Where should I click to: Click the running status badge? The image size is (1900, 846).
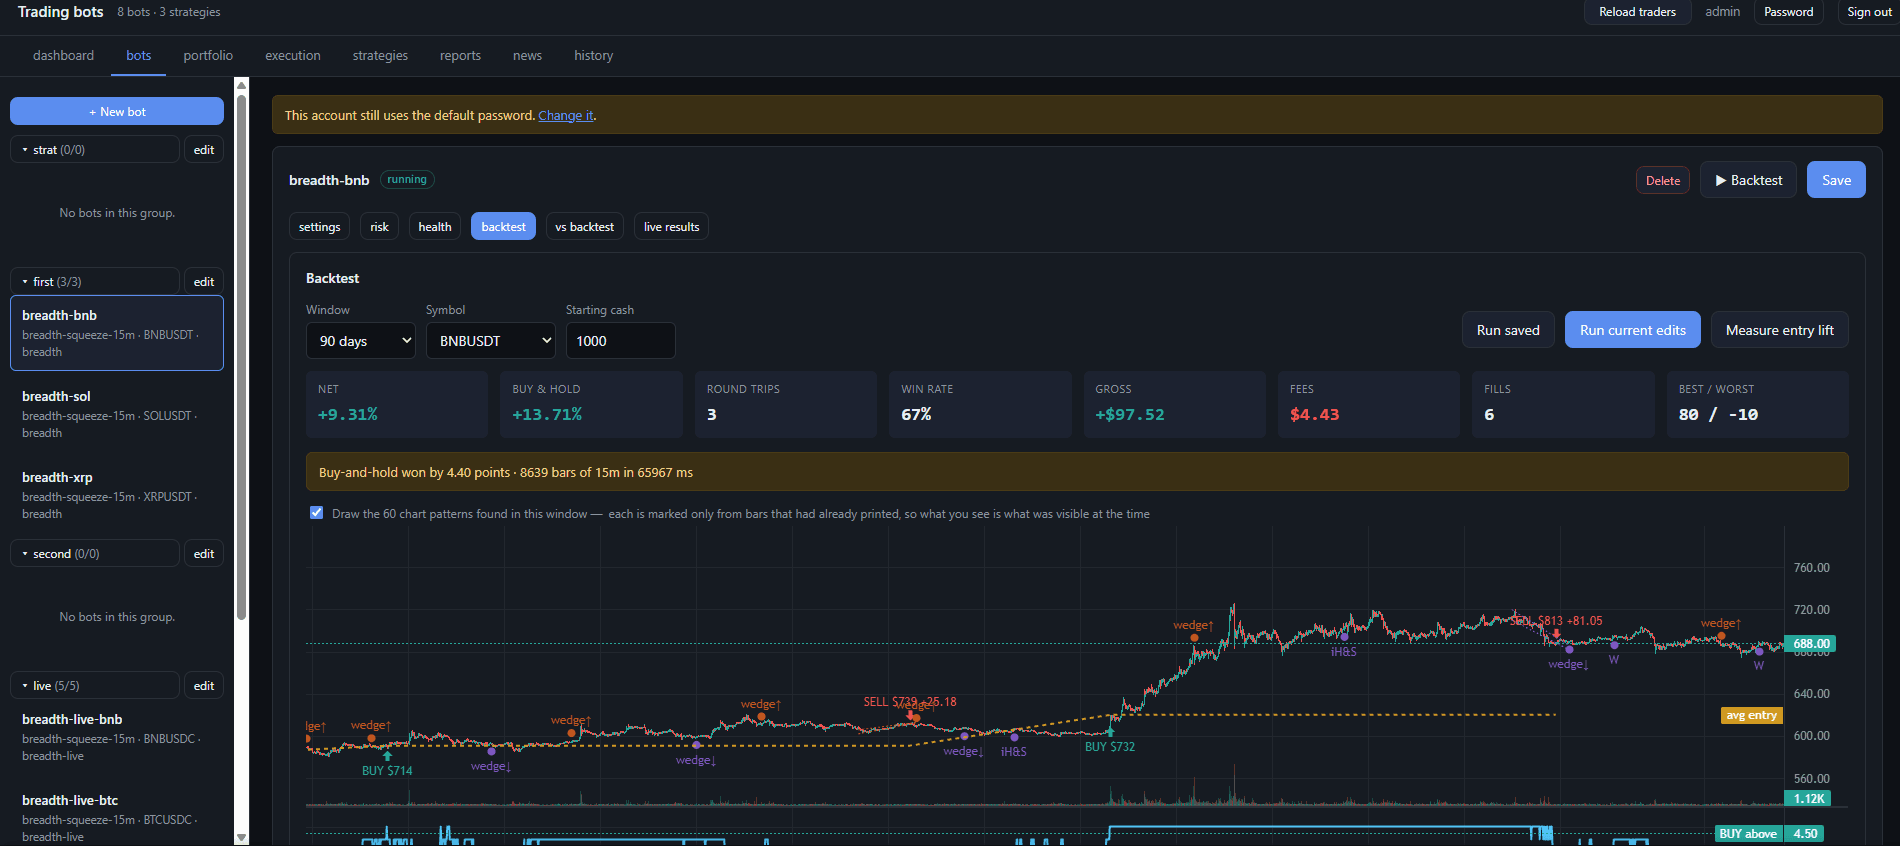[x=407, y=180]
